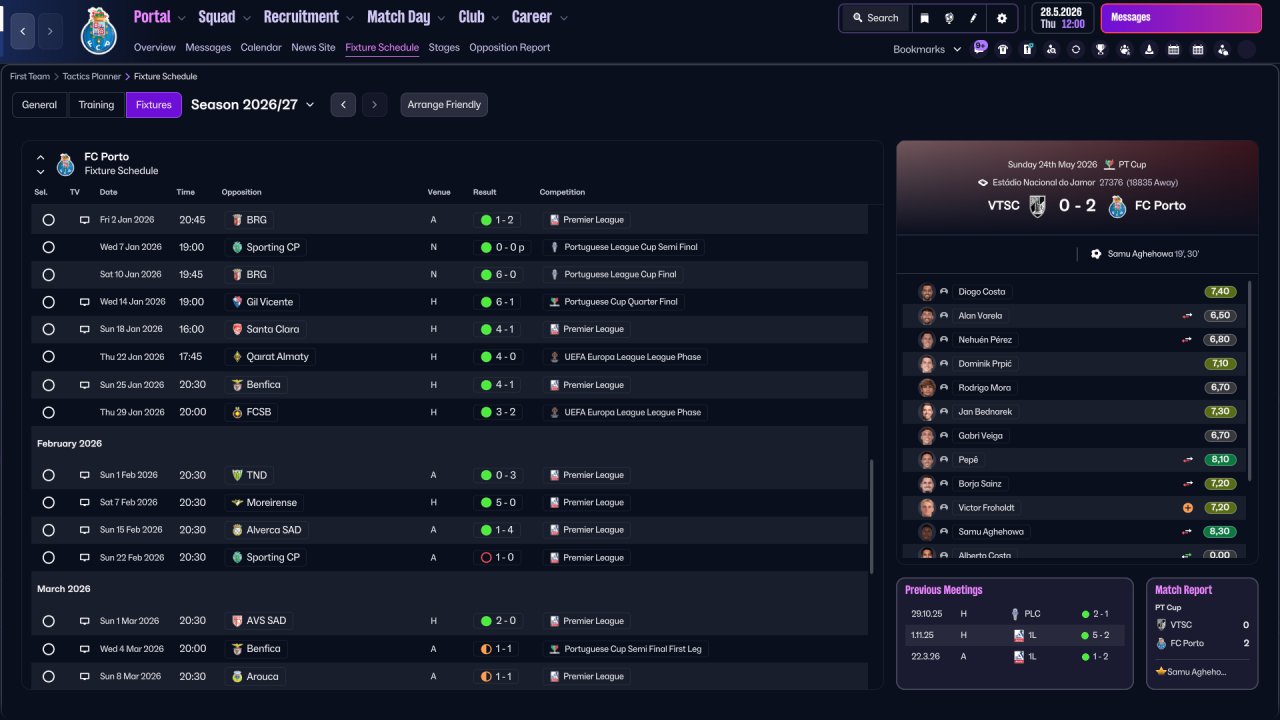Screen dimensions: 1280x720
Task: Open the Messages button in top right
Action: 1181,18
